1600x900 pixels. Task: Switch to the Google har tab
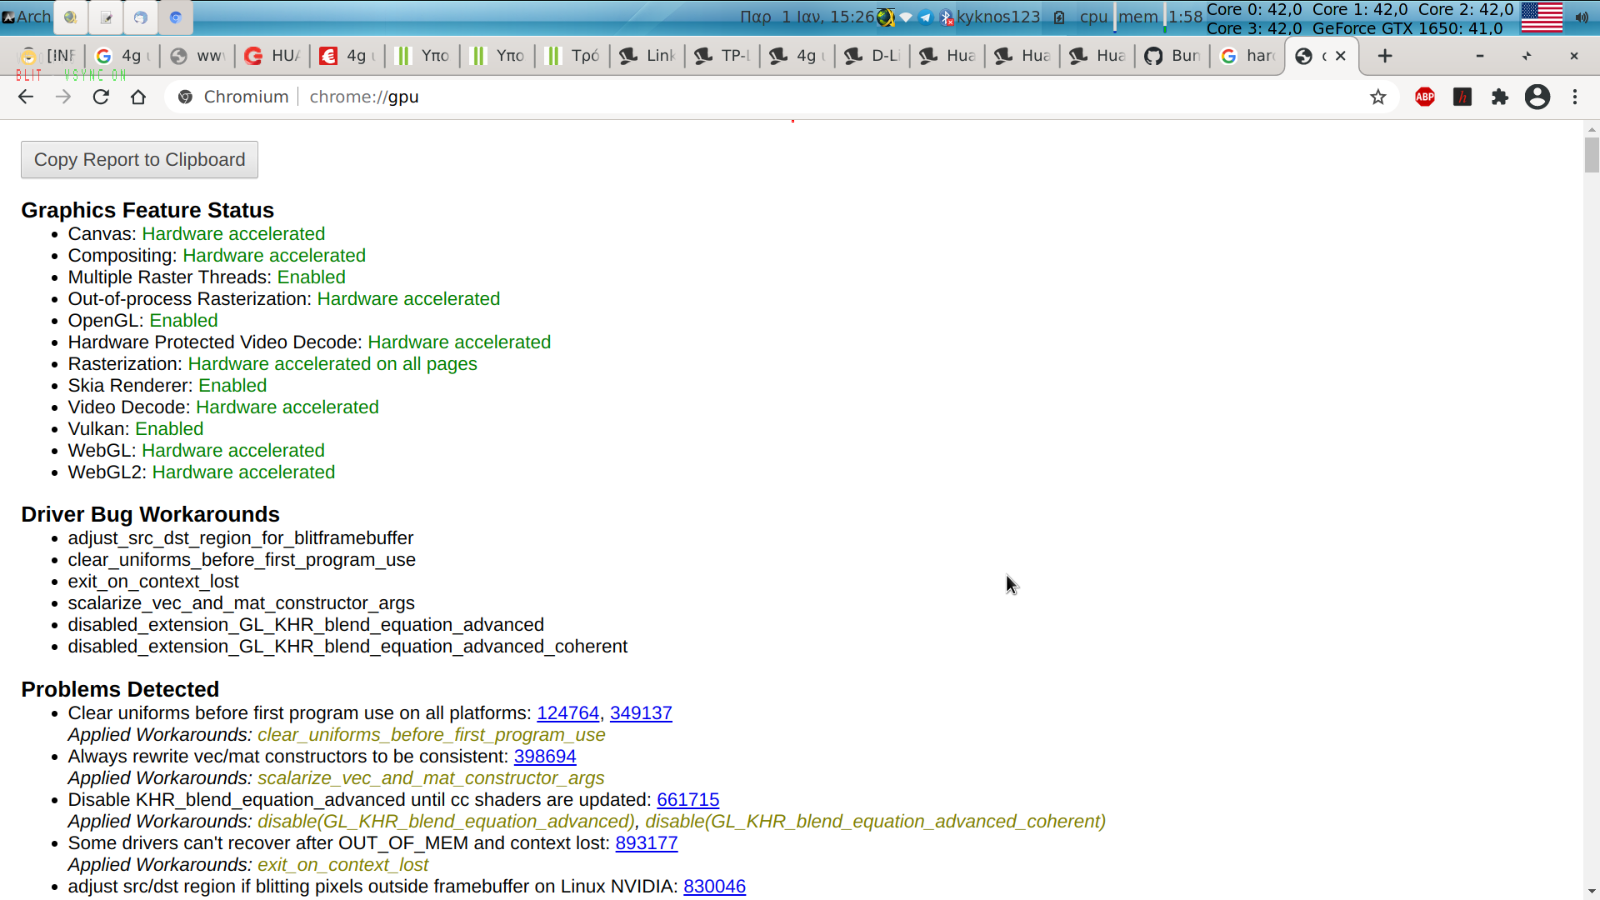(x=1248, y=56)
